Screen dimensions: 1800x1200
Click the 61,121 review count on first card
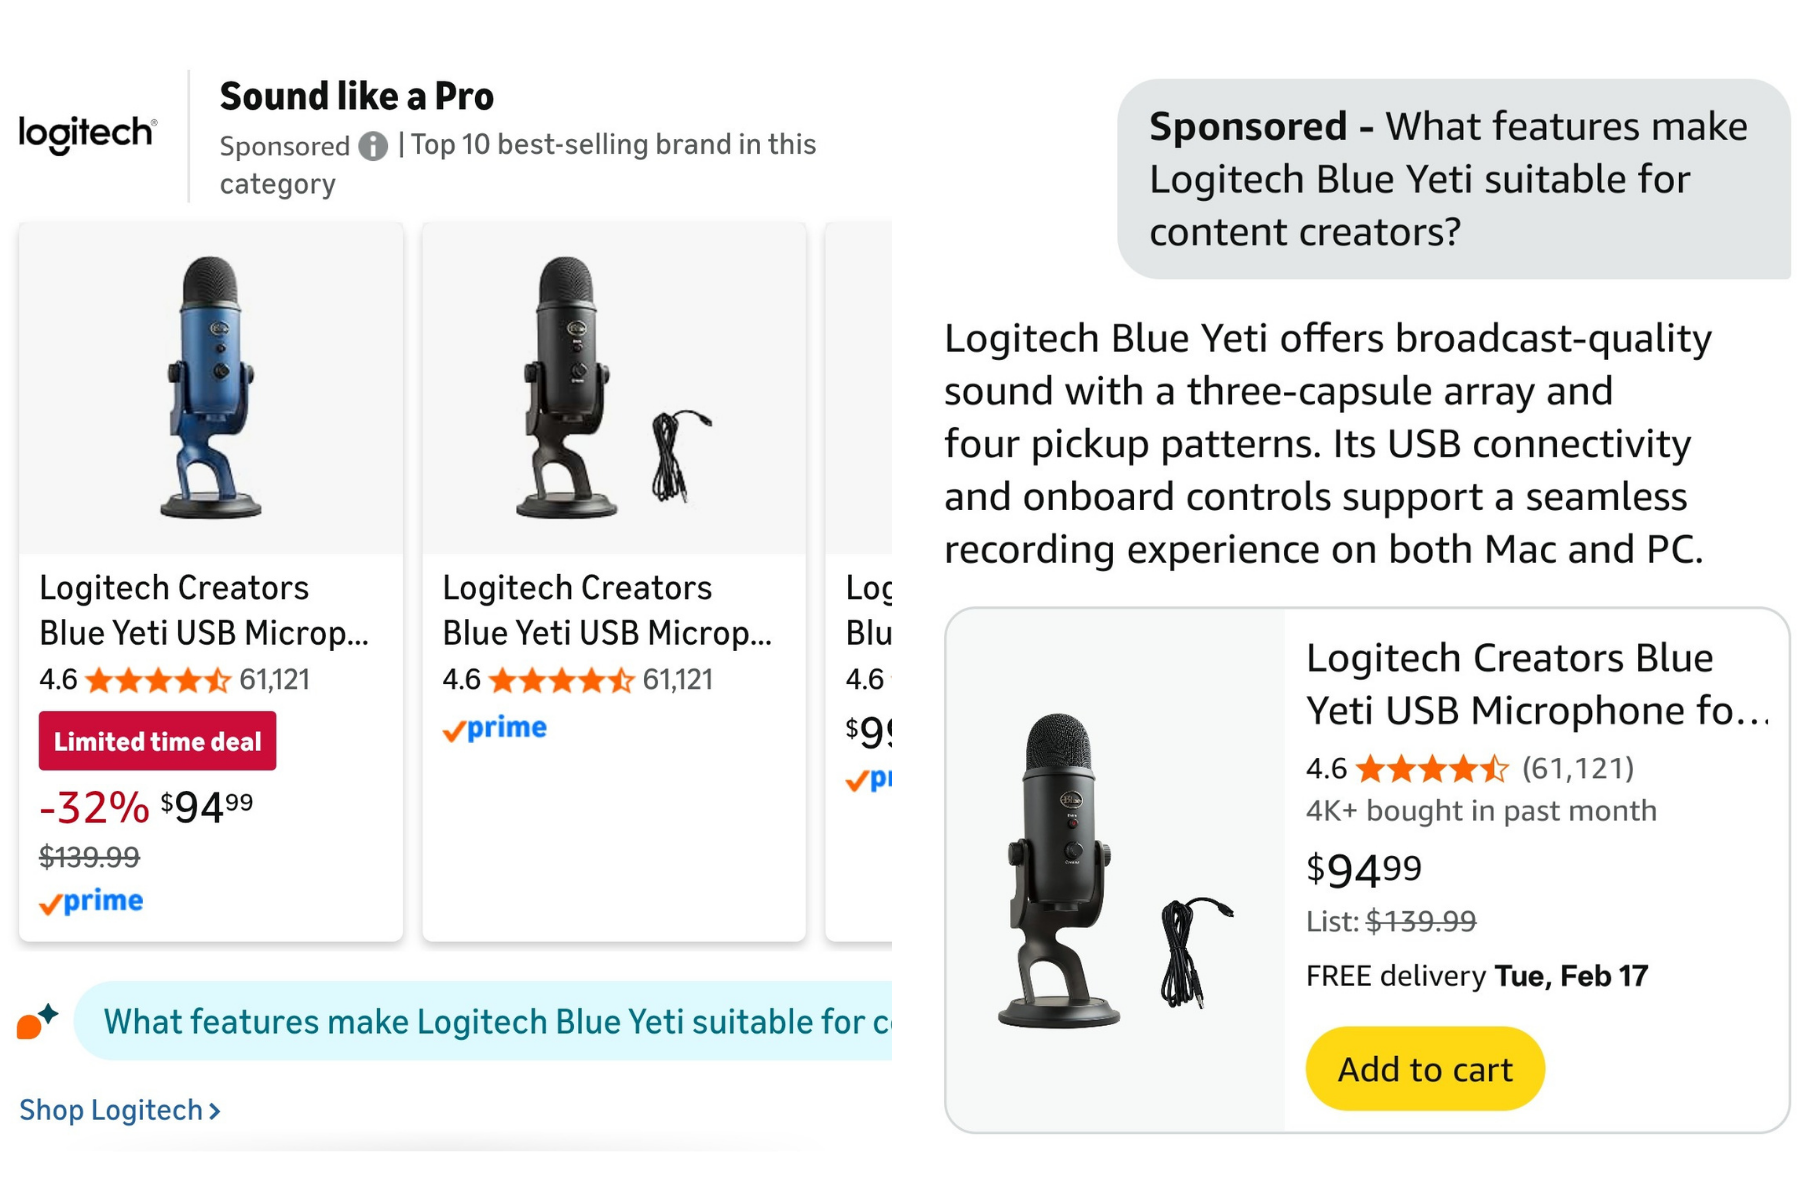pyautogui.click(x=275, y=680)
